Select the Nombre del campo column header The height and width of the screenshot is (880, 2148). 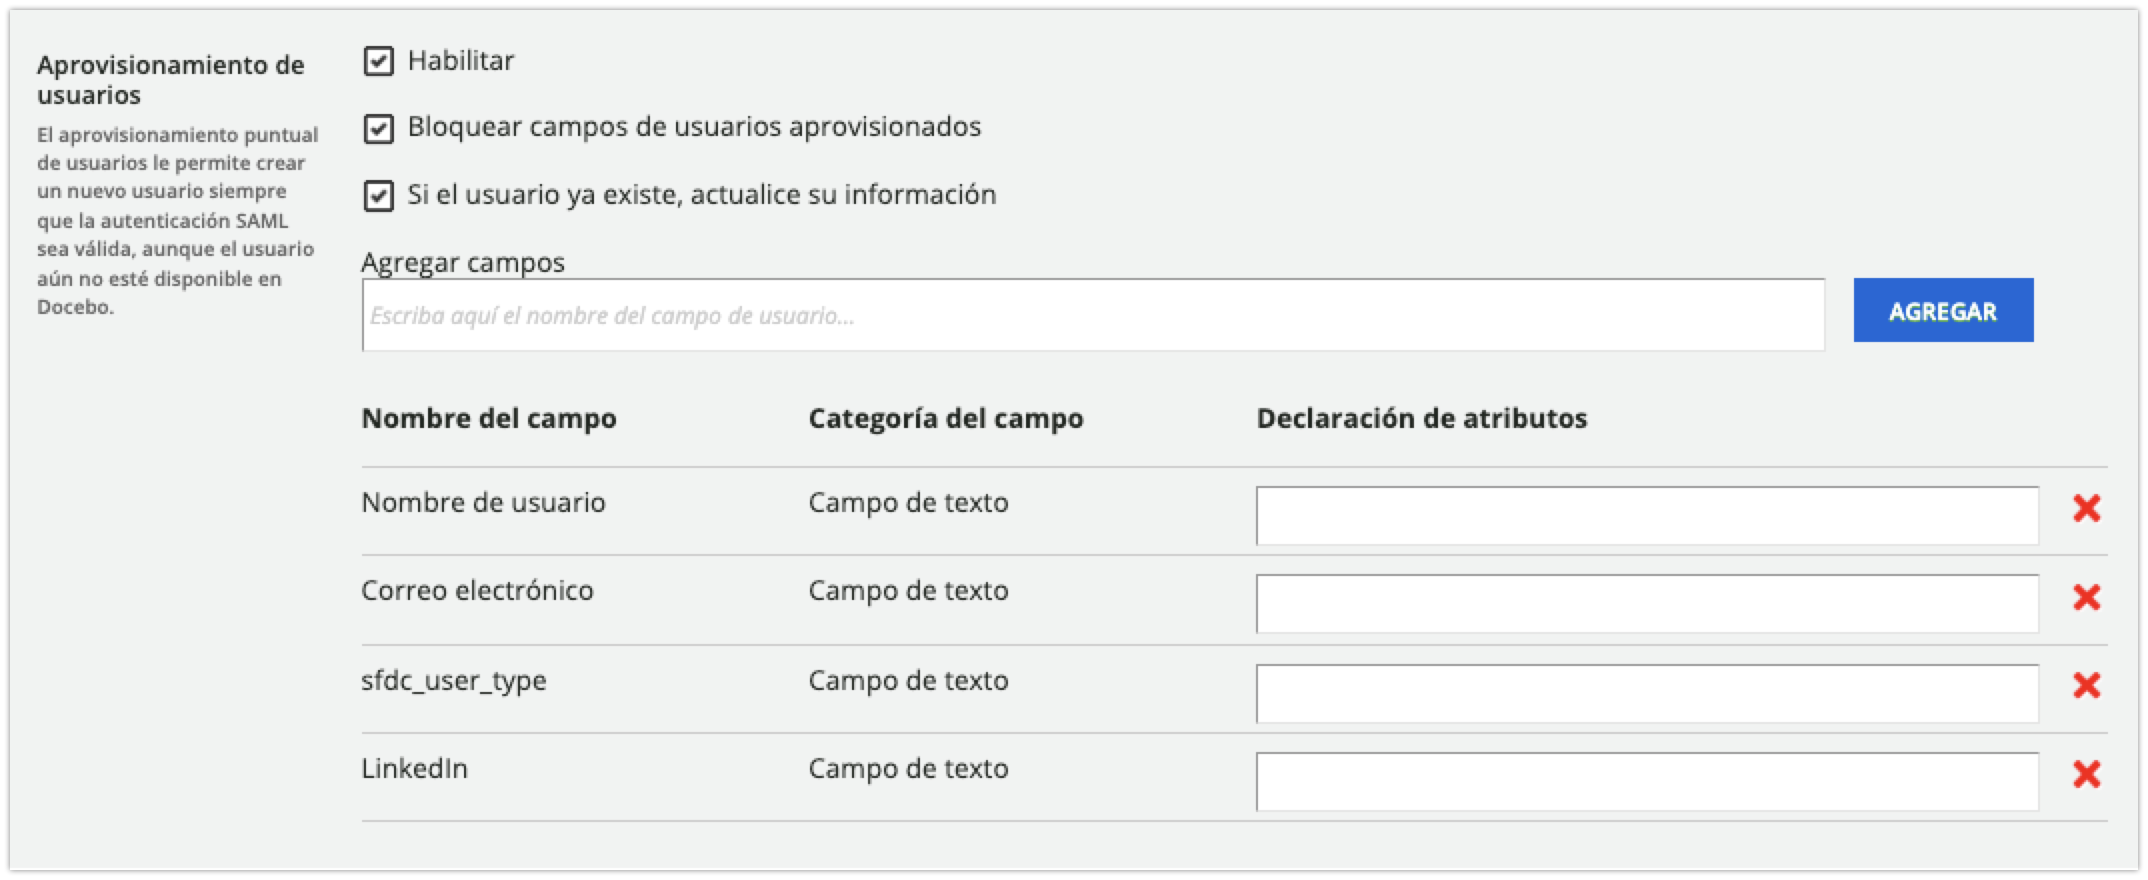tap(488, 418)
